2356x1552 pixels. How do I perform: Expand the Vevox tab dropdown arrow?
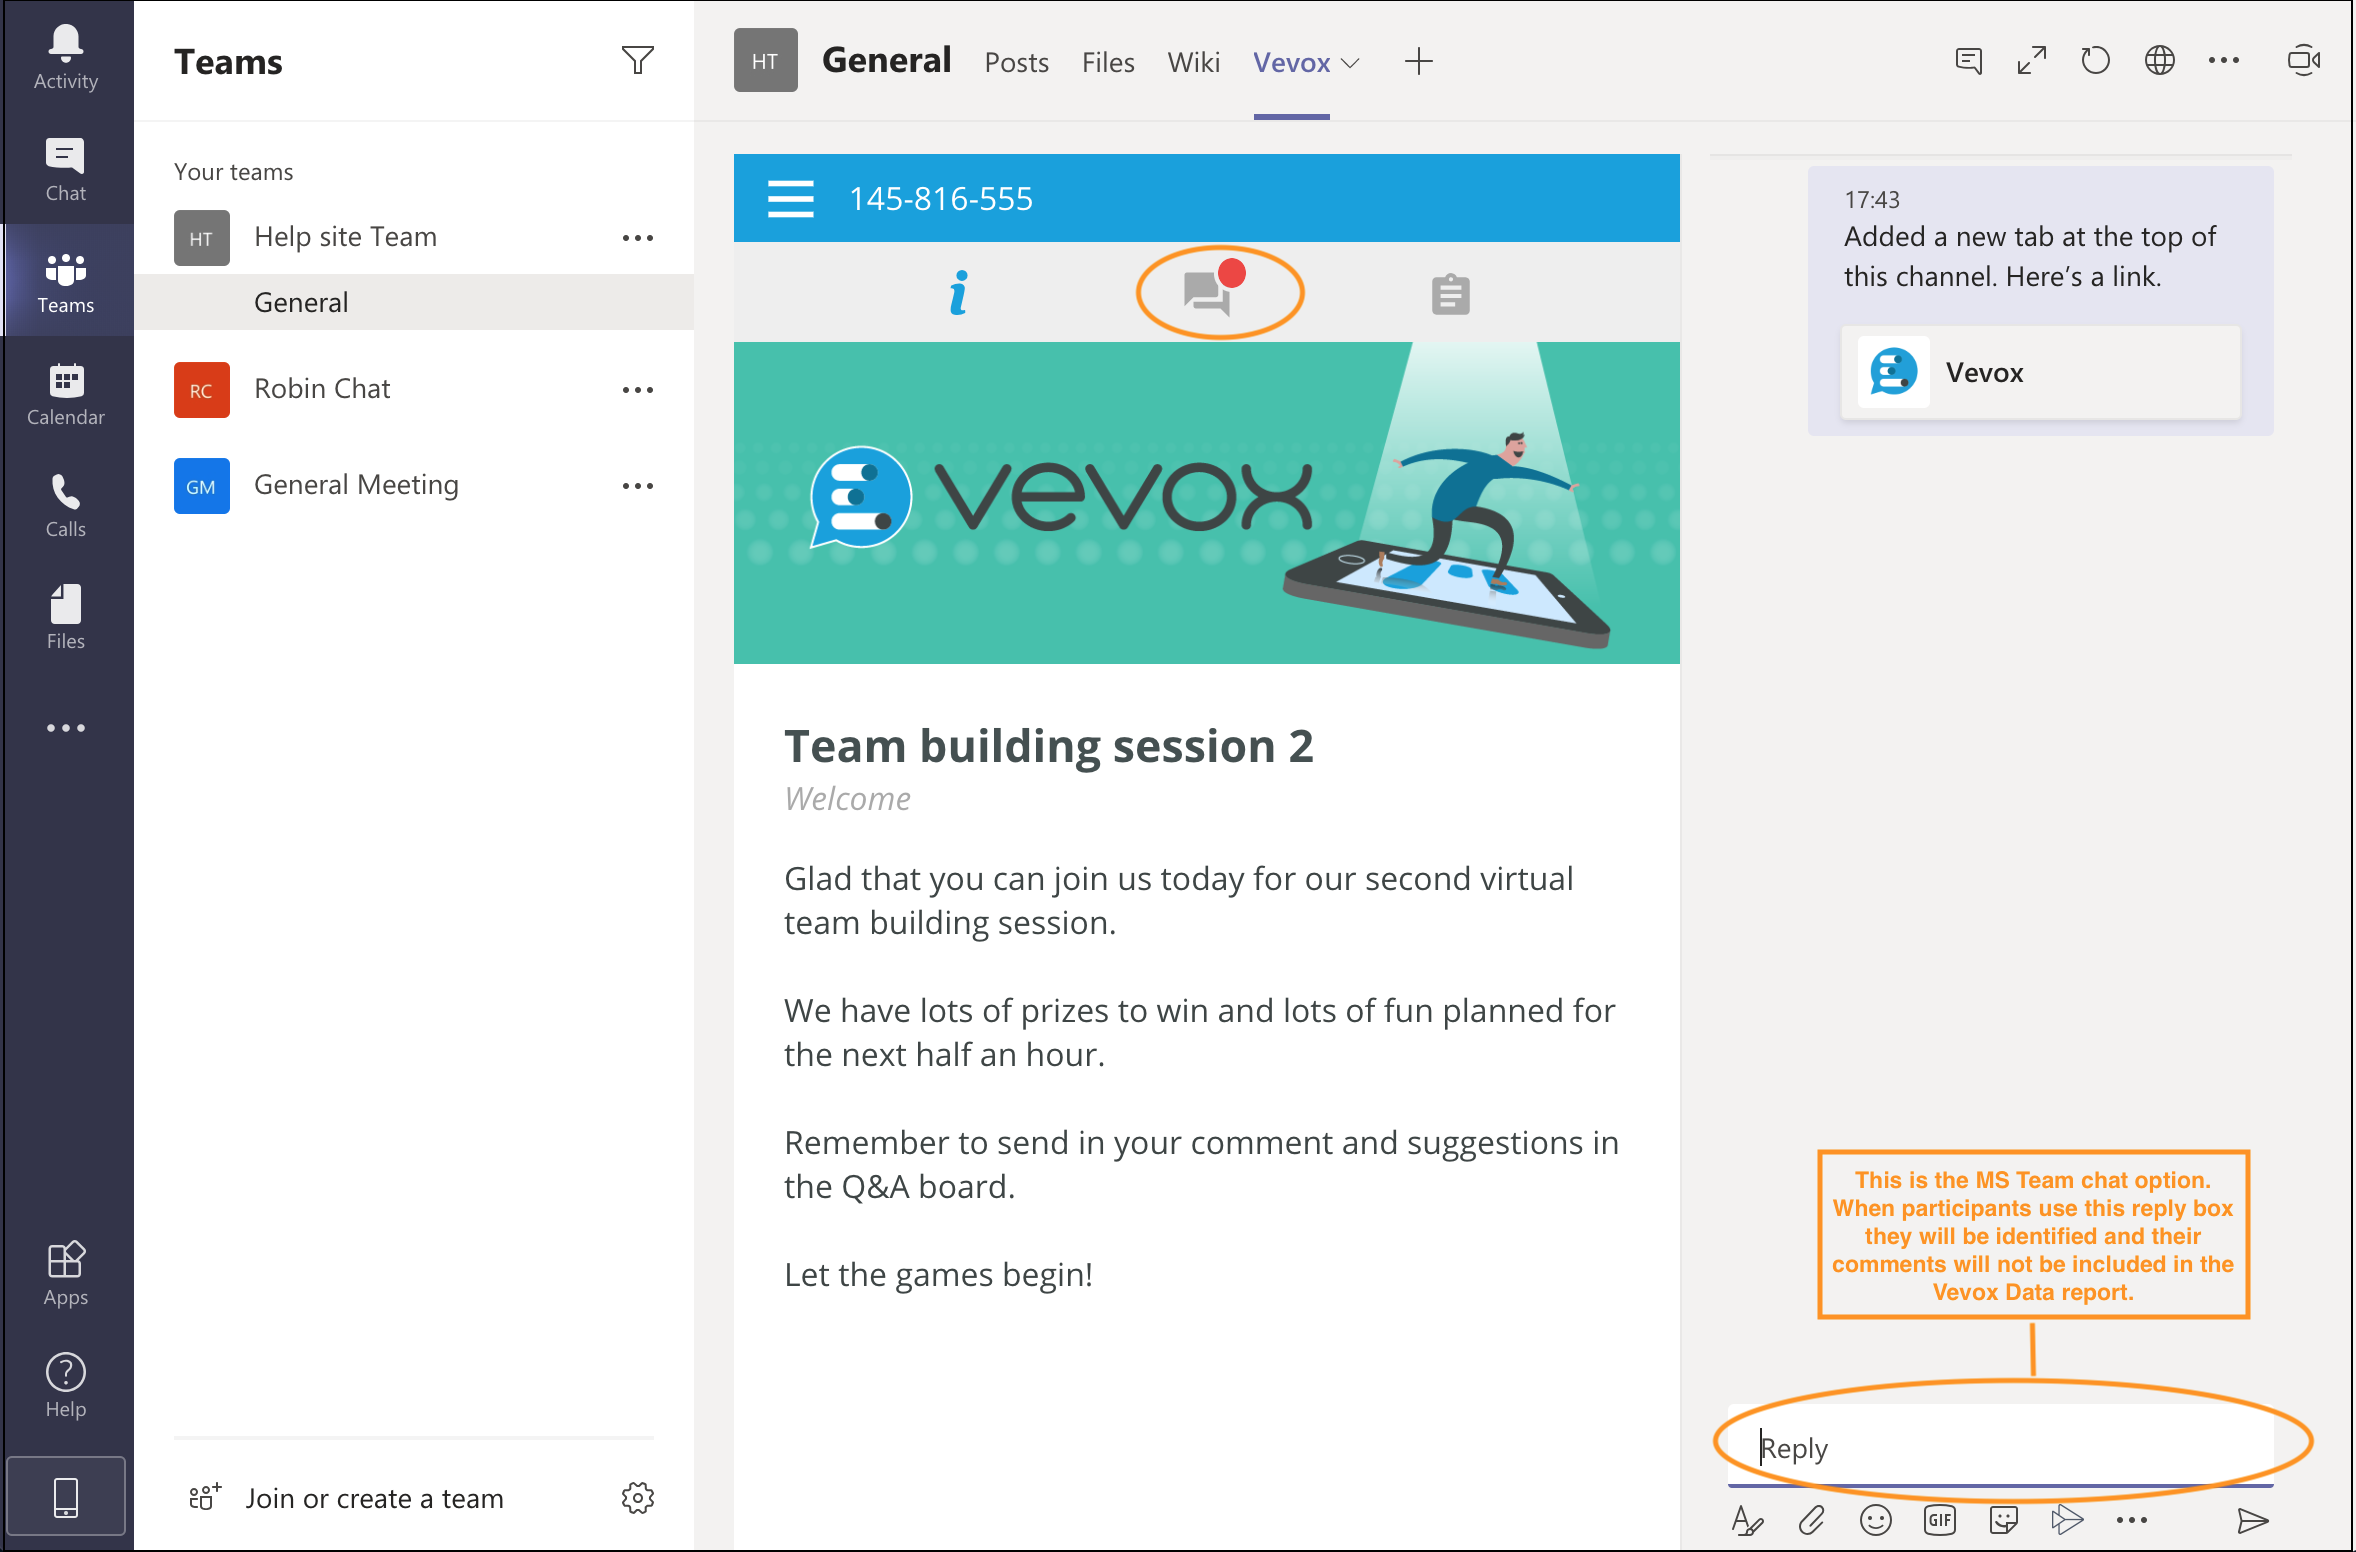coord(1350,63)
